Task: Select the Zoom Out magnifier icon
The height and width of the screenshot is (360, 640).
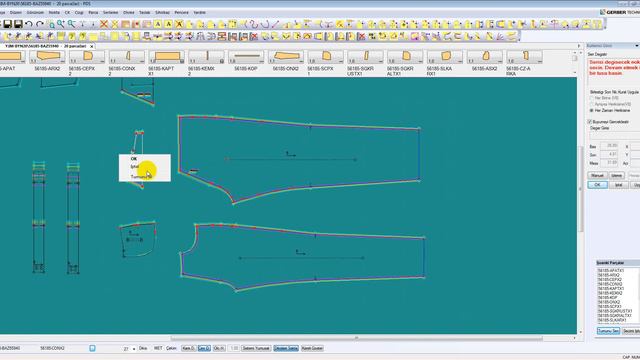Action: tap(72, 24)
